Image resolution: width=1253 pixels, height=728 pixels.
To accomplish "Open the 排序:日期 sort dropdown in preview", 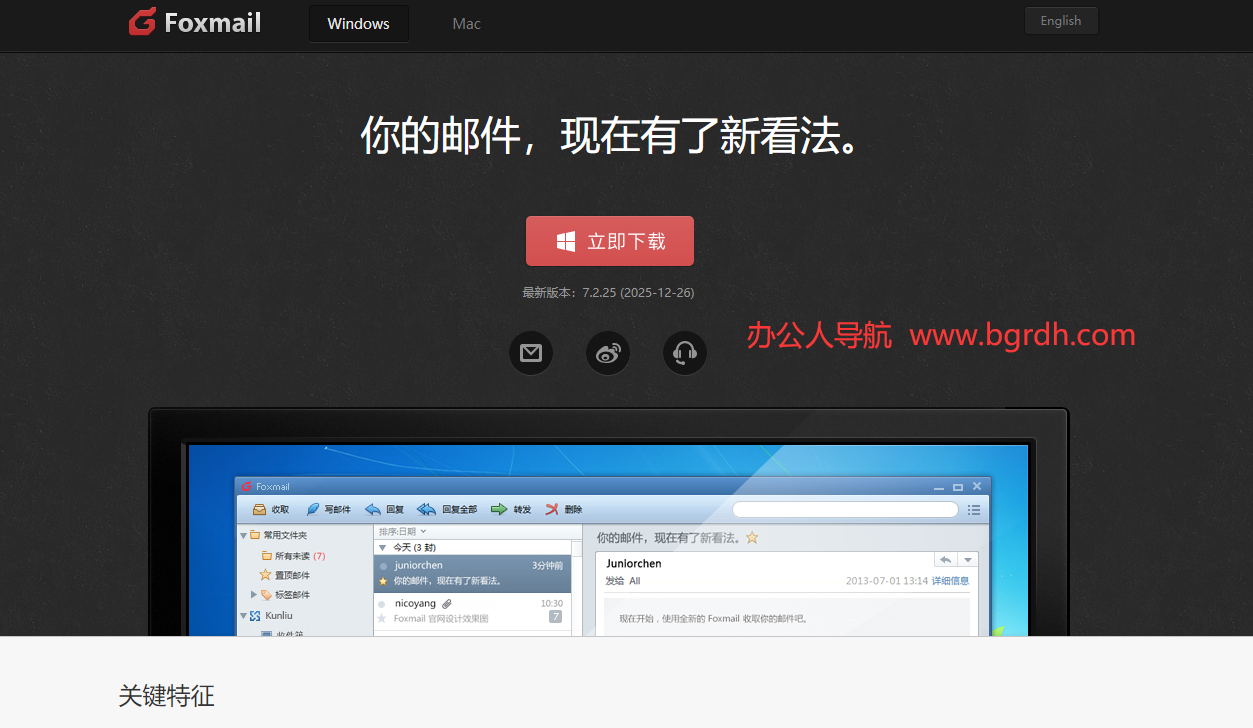I will click(403, 532).
